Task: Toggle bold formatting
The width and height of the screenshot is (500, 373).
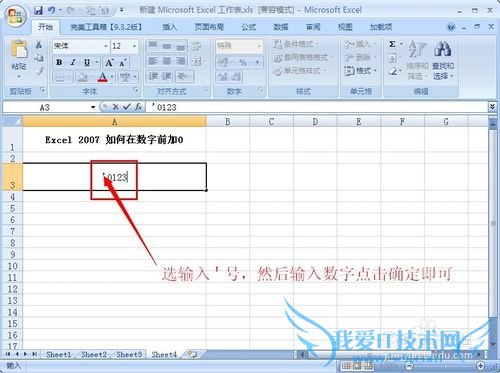Action: point(59,62)
